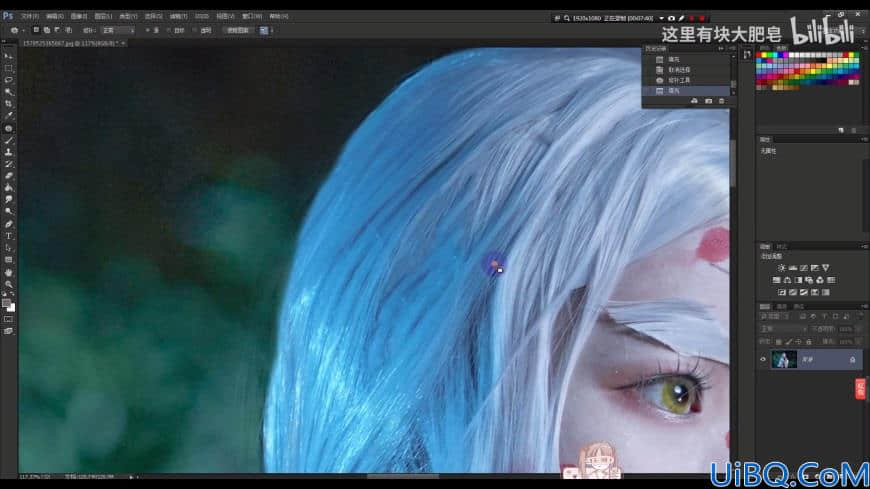The image size is (870, 489).
Task: Select the Brush tool
Action: pyautogui.click(x=8, y=140)
